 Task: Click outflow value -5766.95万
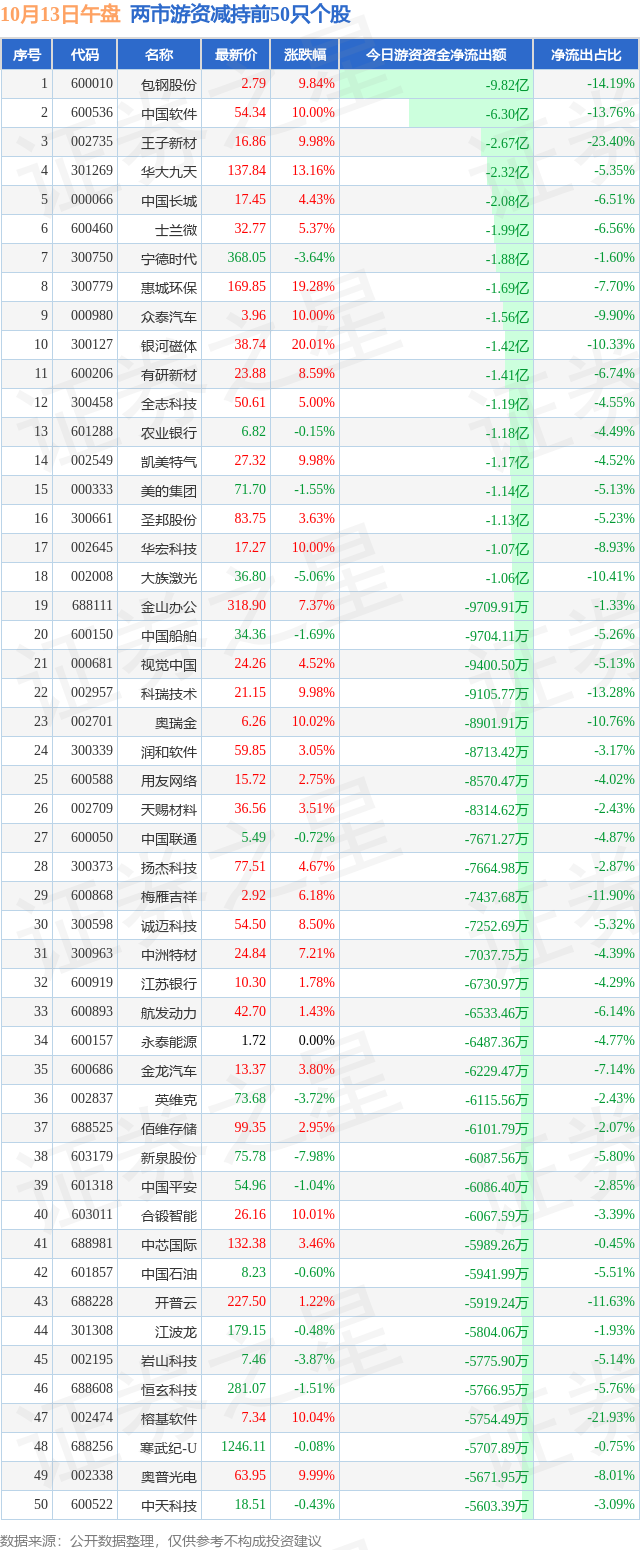(497, 1389)
